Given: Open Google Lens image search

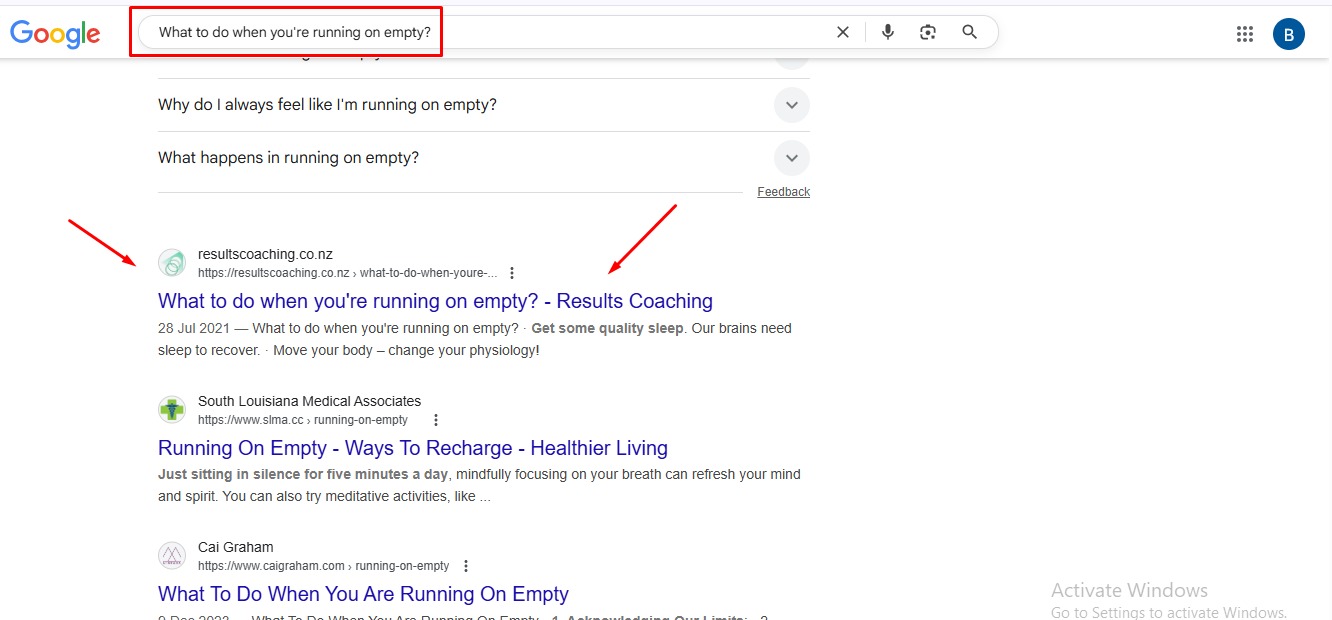Looking at the screenshot, I should pyautogui.click(x=928, y=32).
